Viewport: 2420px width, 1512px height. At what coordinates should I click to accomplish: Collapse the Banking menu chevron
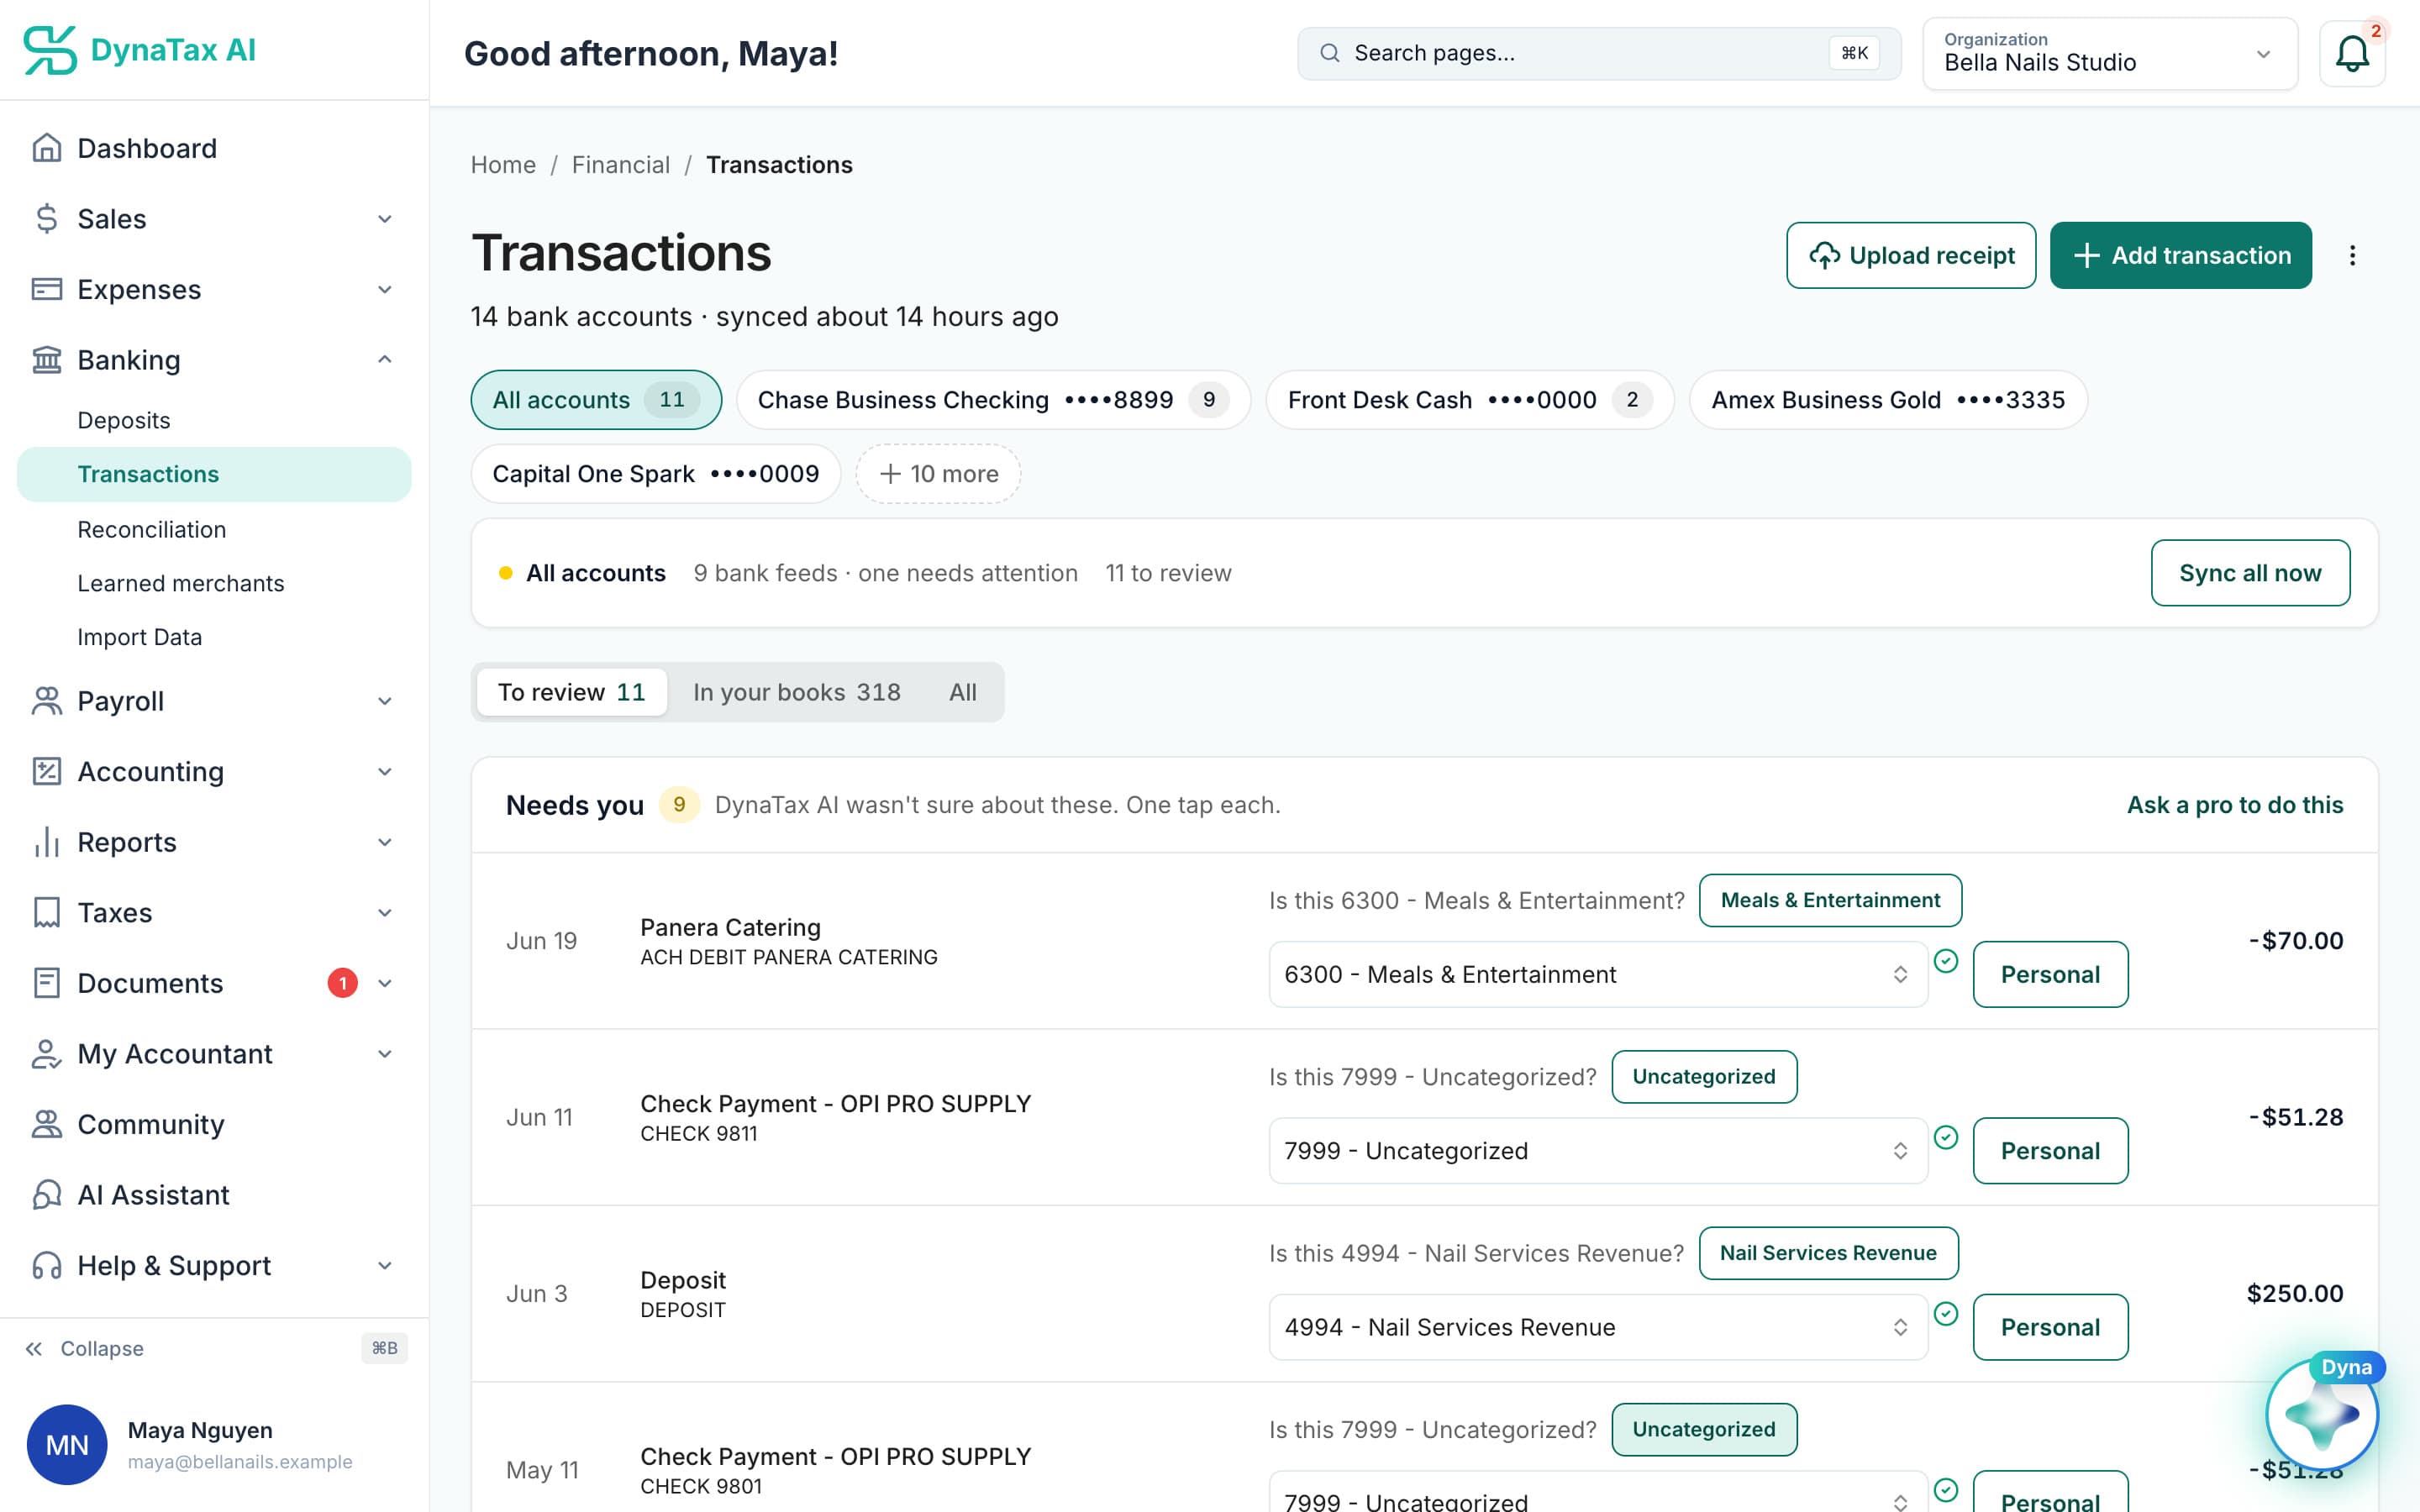click(385, 360)
